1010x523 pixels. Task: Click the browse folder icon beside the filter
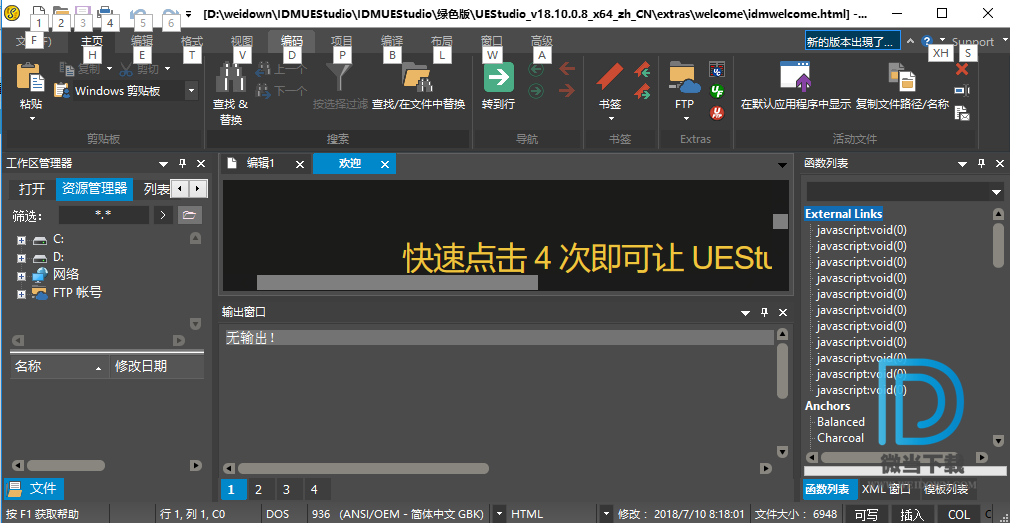point(189,215)
